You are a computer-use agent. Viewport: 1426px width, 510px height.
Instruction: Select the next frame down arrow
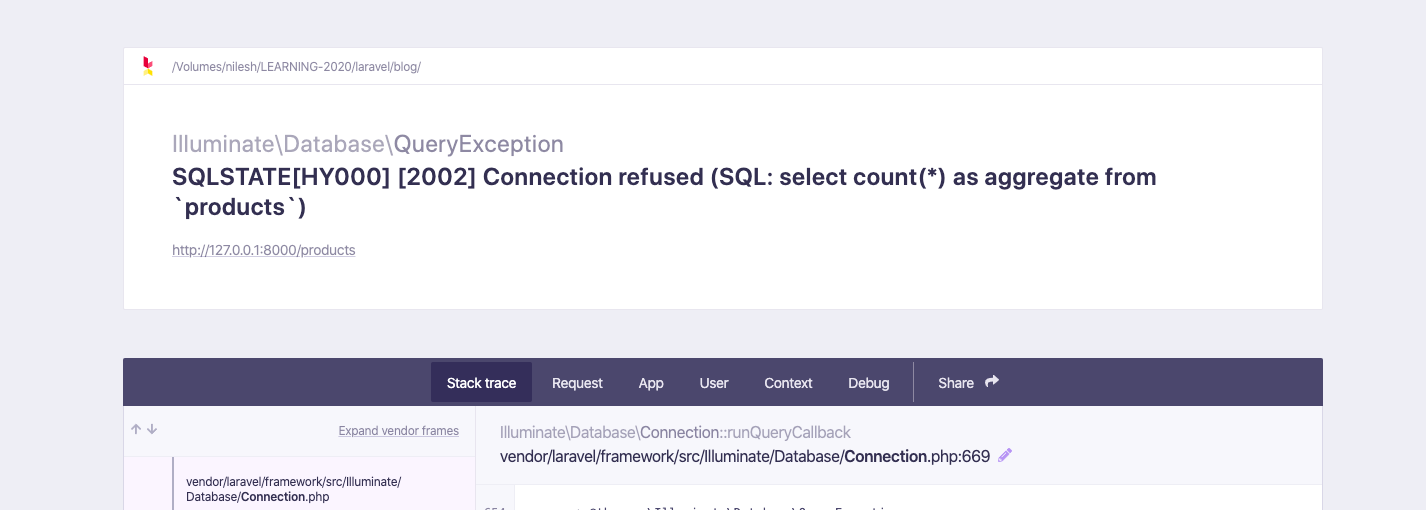pos(152,429)
